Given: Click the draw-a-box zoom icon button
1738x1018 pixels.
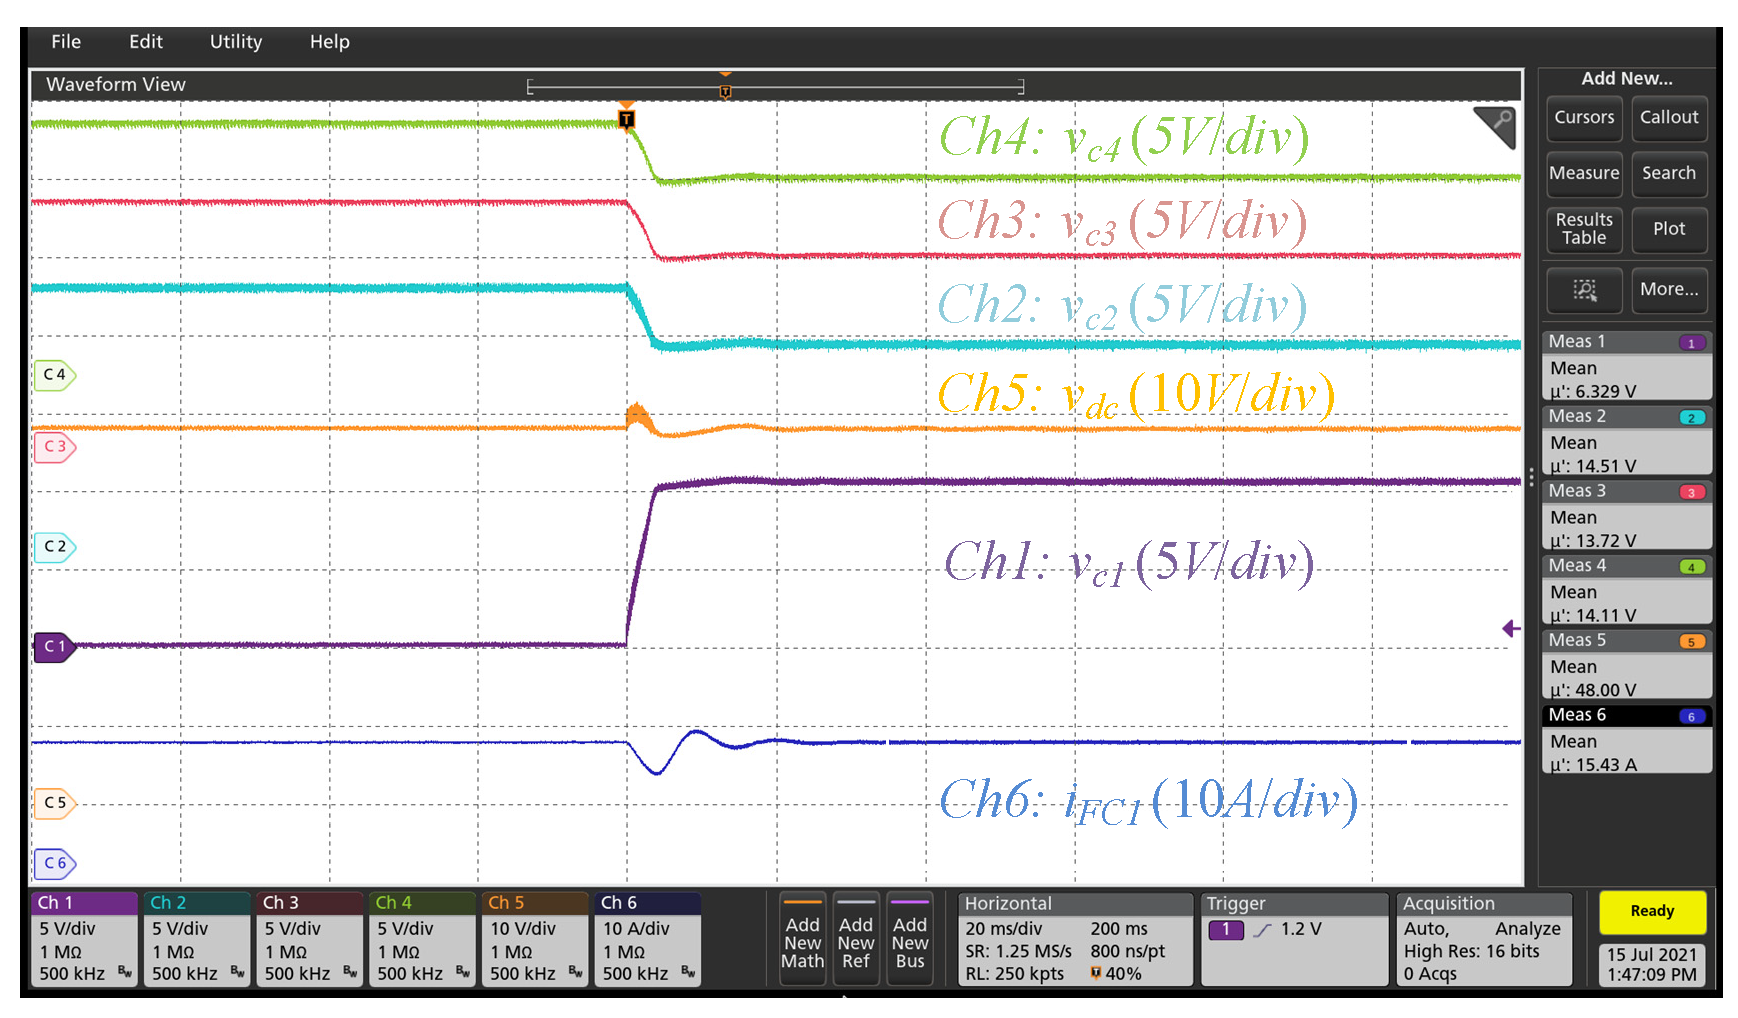Looking at the screenshot, I should point(1584,290).
